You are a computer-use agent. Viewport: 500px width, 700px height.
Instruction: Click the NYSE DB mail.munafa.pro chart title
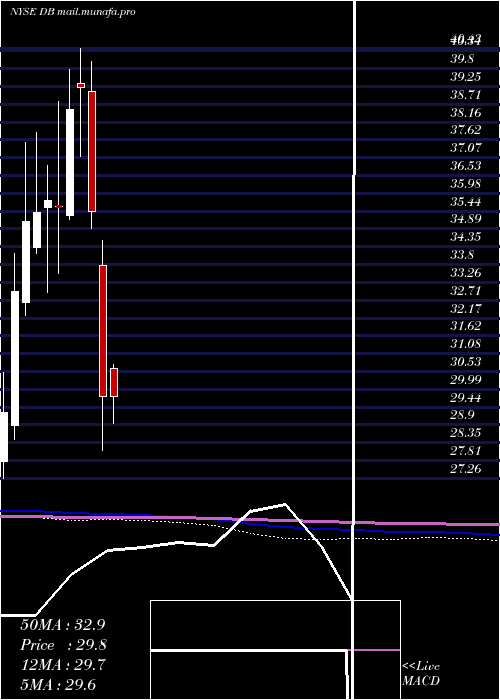[x=73, y=12]
